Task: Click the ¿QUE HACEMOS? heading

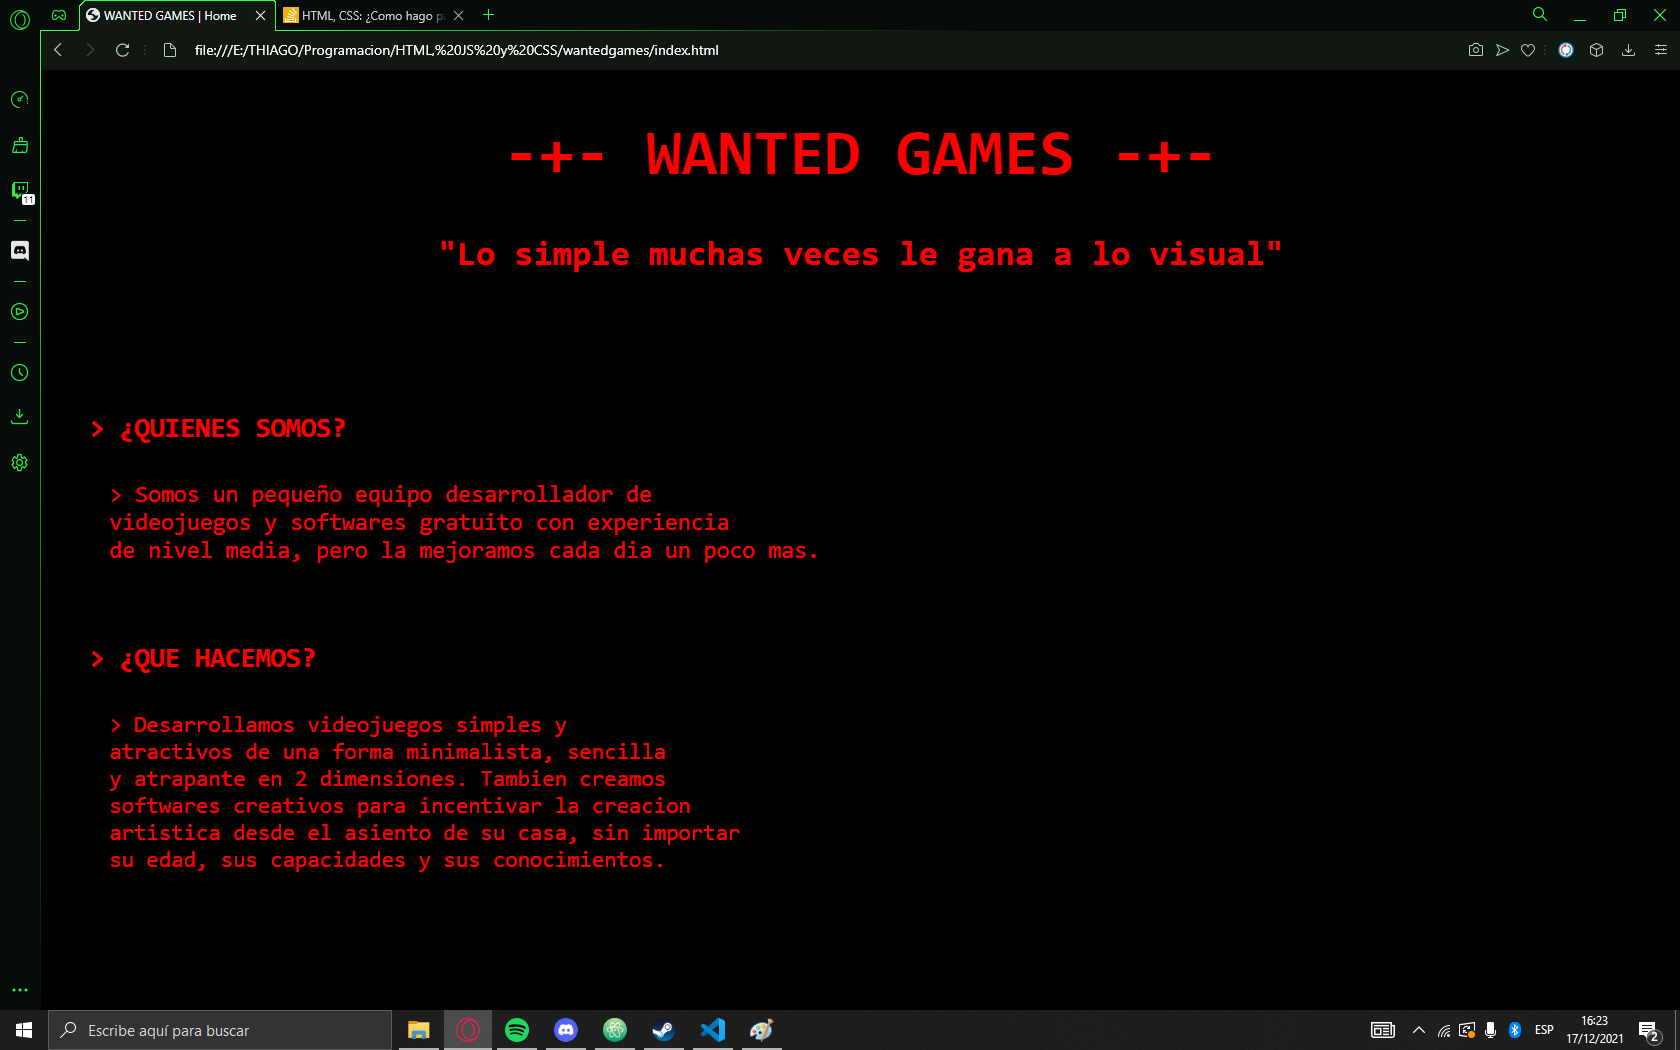Action: [203, 659]
